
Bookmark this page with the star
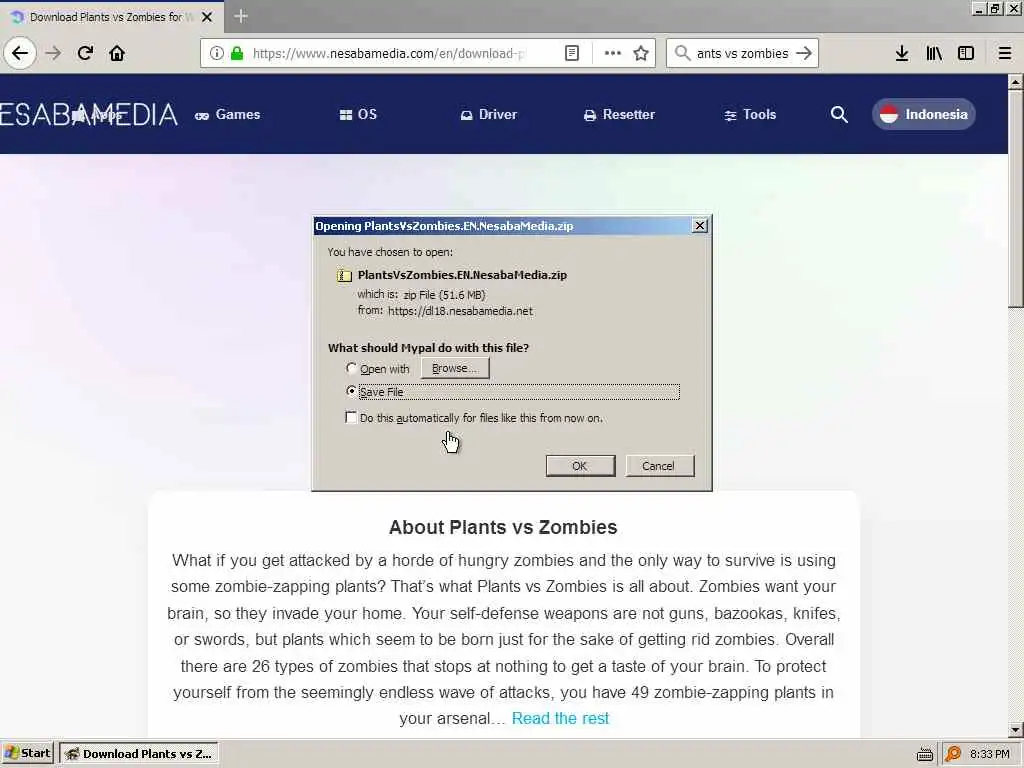[x=641, y=53]
